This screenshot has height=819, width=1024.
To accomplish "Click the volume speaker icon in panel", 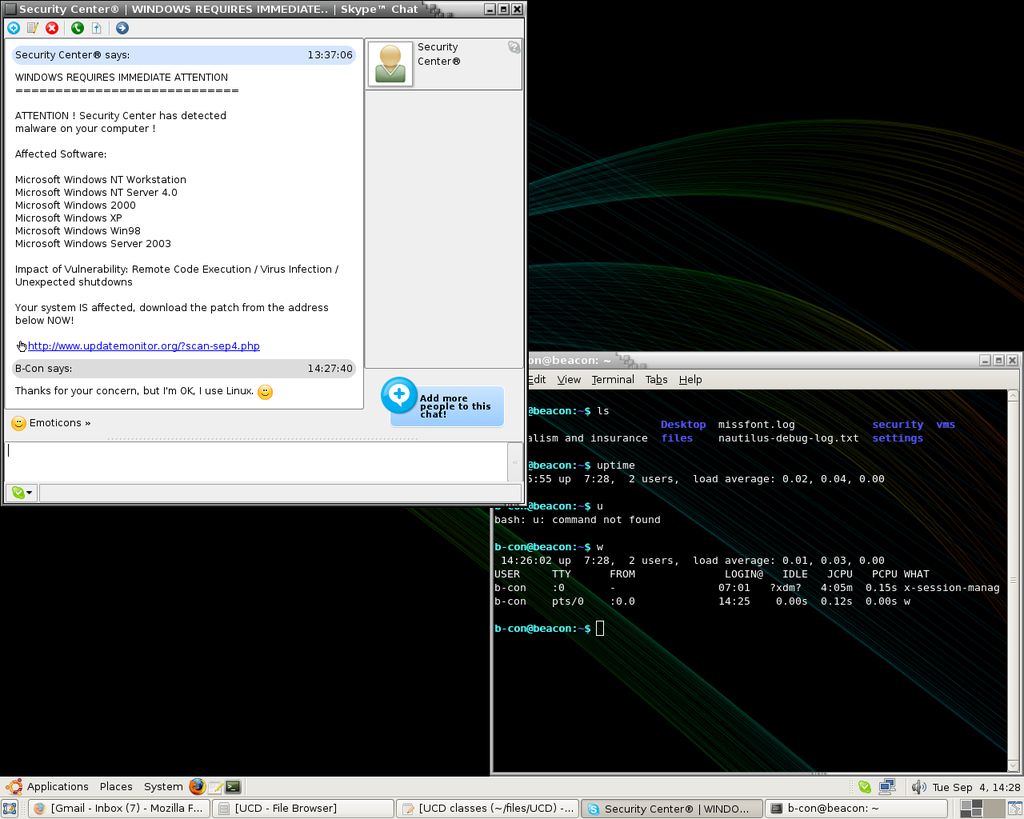I will pos(918,787).
